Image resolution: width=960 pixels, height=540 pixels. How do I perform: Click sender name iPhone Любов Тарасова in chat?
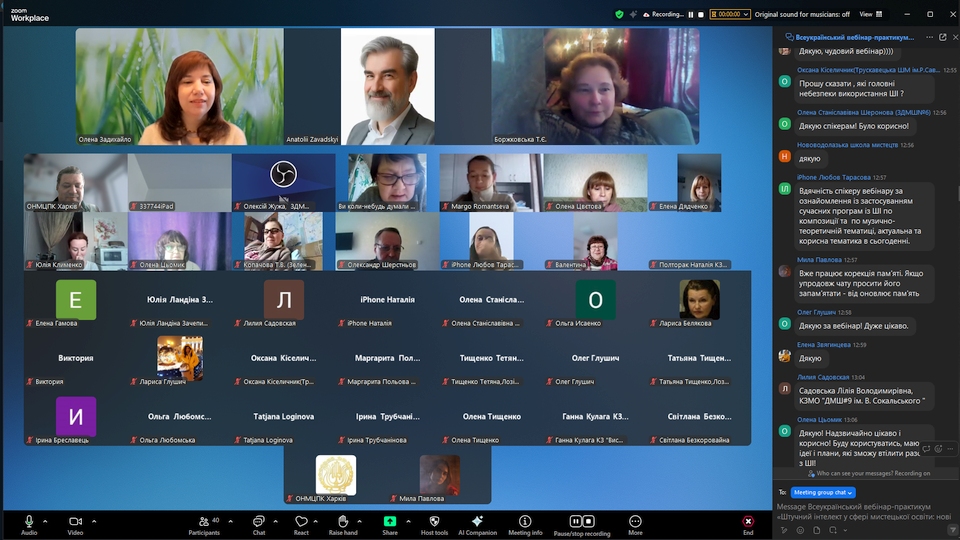click(833, 177)
